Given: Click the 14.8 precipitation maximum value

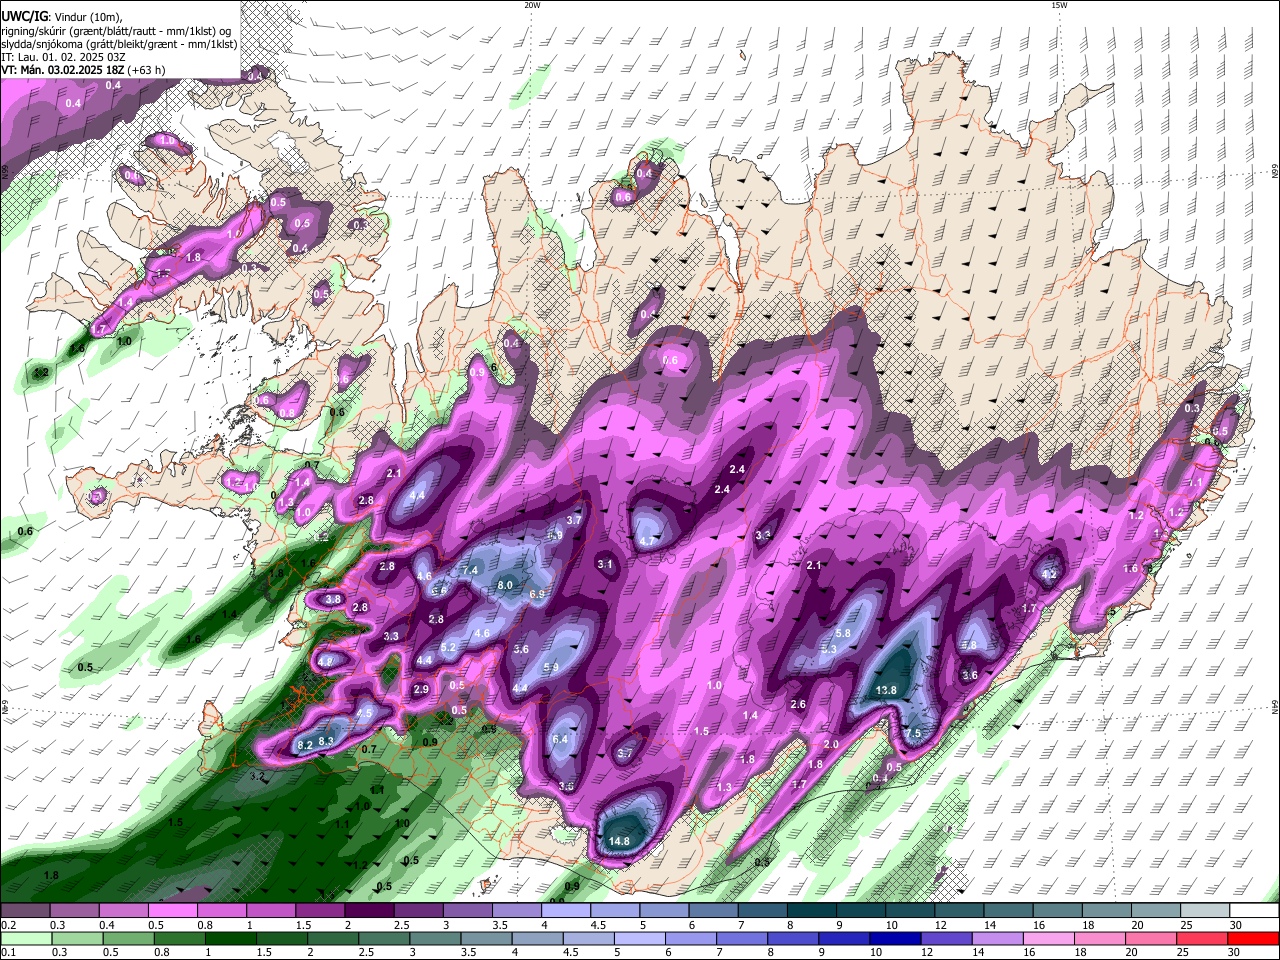Looking at the screenshot, I should pyautogui.click(x=619, y=841).
